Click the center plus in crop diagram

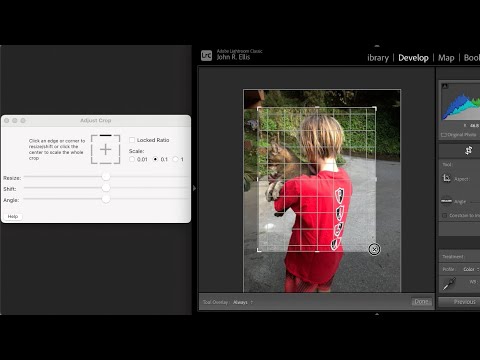[x=105, y=149]
